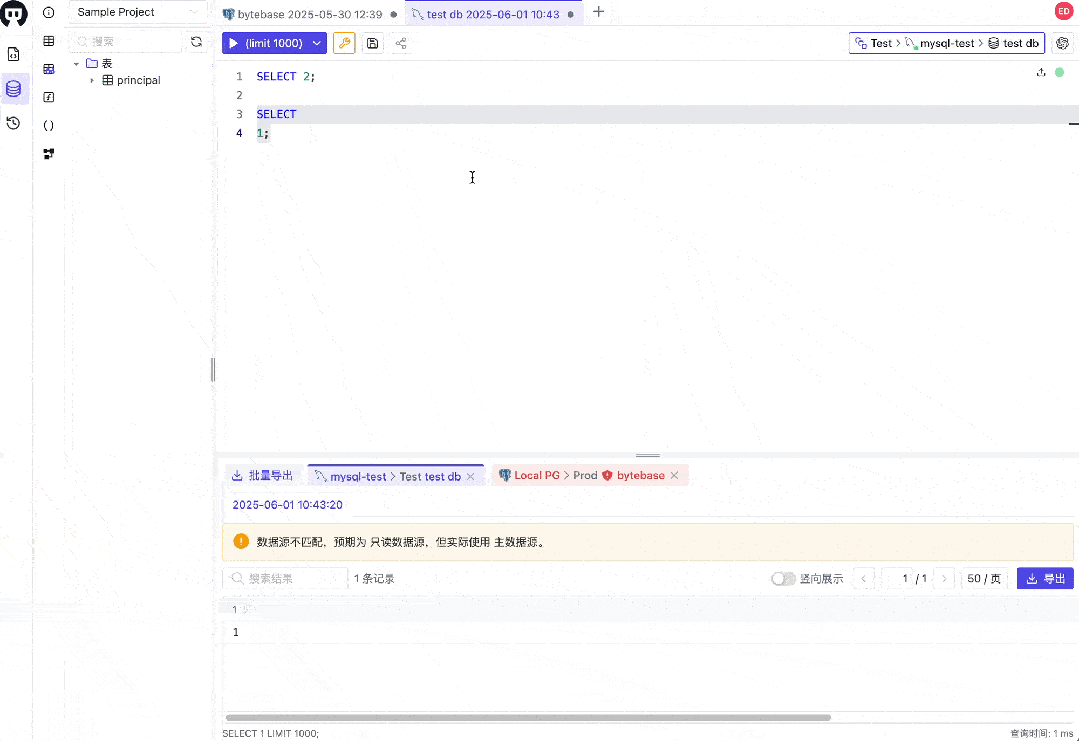Click the 导出 export button
1079x741 pixels.
point(1045,579)
